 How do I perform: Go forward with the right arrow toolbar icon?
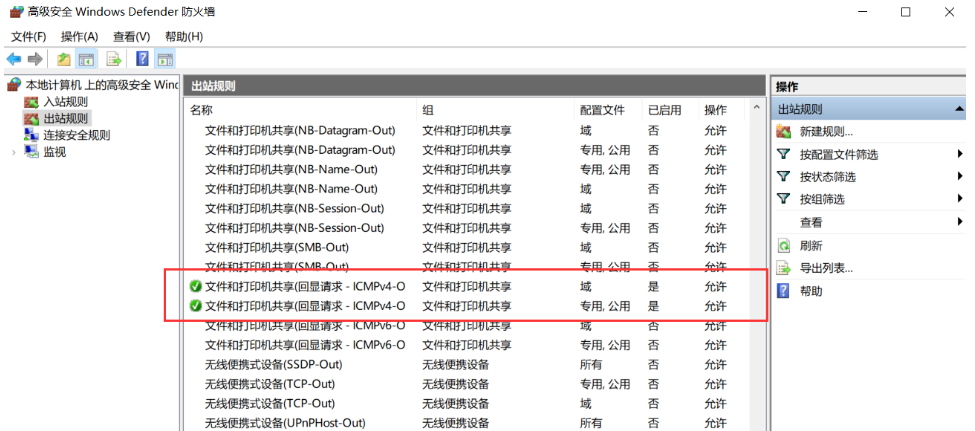[x=35, y=59]
